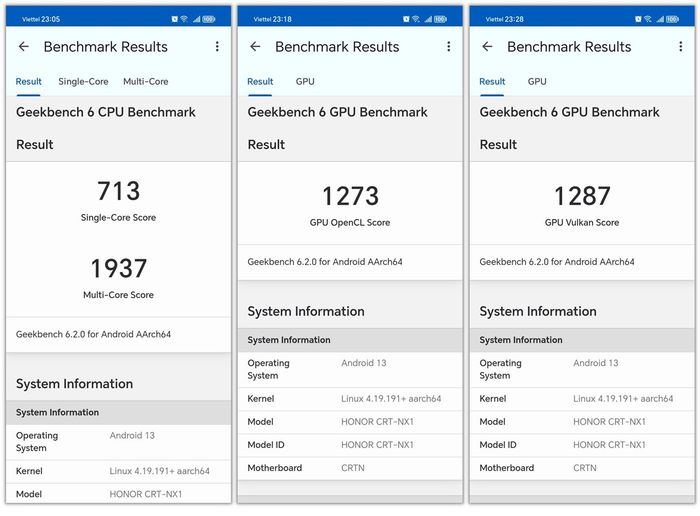Screen dimensions: 700x516
Task: Tap Kernel Linux value in CPU screen
Action: pos(159,471)
